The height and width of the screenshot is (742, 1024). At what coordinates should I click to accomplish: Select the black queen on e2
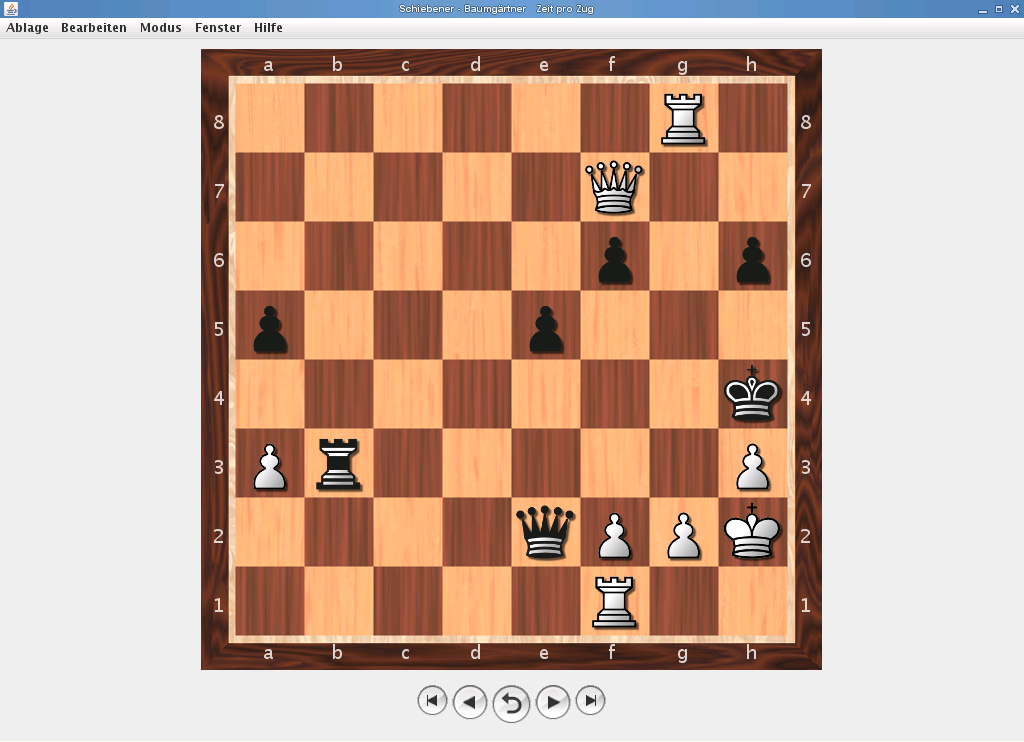[544, 533]
